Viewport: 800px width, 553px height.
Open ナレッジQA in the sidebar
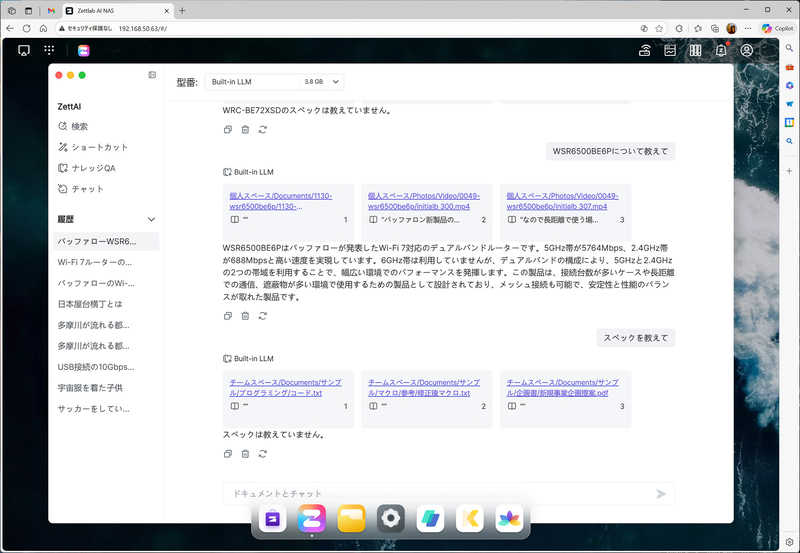[87, 168]
